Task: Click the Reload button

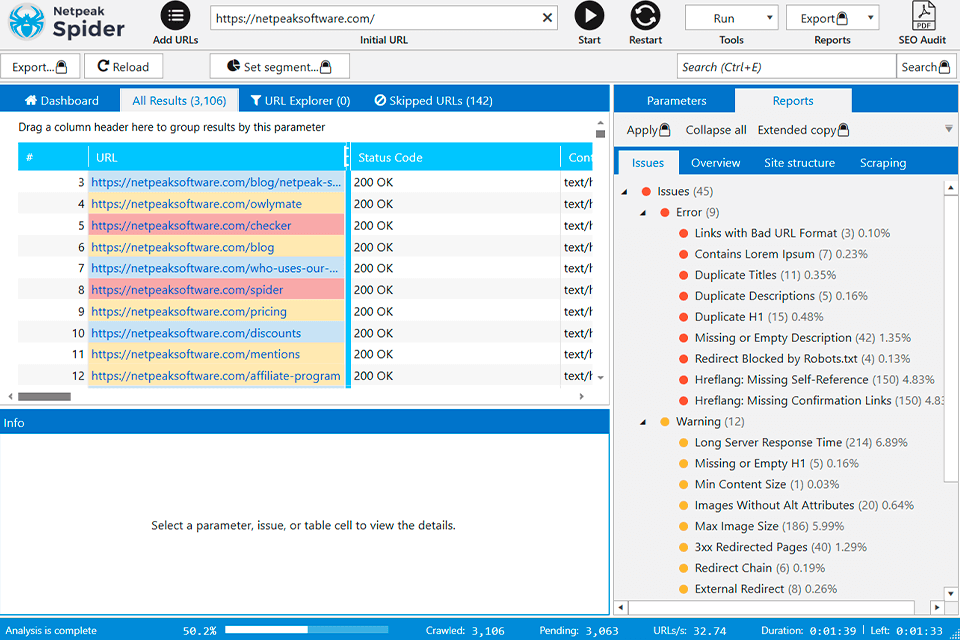Action: pyautogui.click(x=123, y=67)
